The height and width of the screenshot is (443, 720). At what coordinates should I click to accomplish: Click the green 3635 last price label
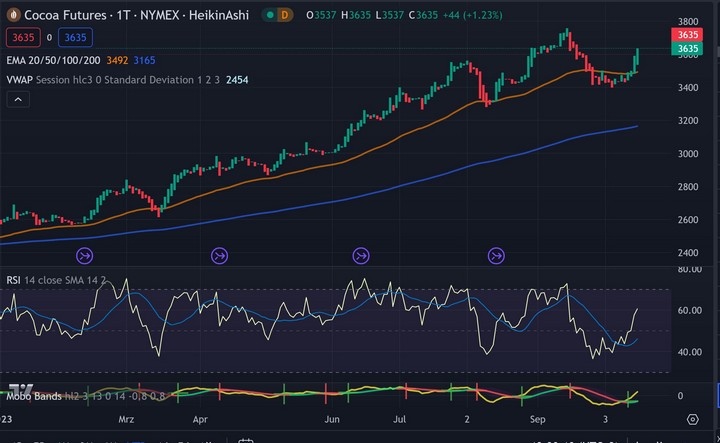tap(687, 48)
